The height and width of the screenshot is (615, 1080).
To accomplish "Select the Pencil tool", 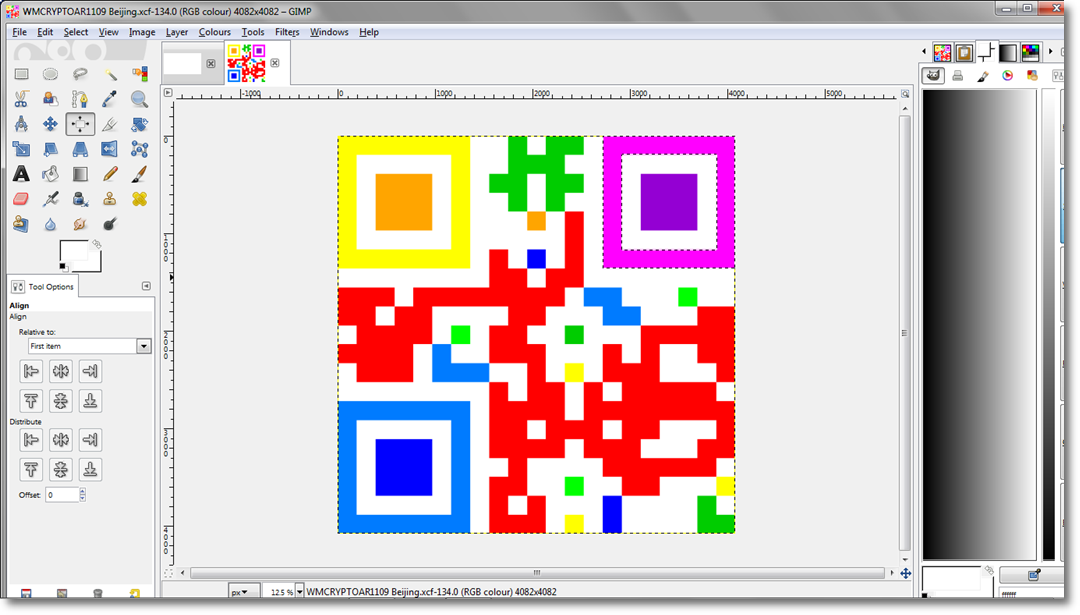I will 110,174.
